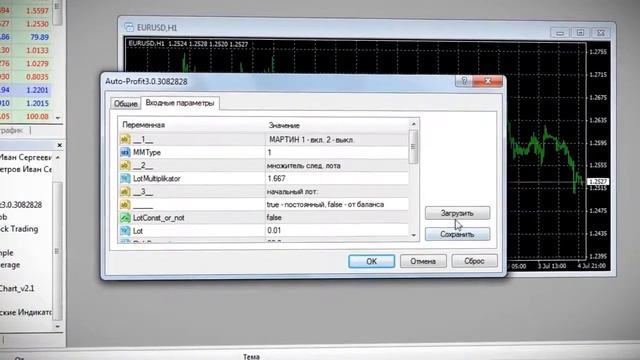The image size is (640, 360).
Task: Close the navigator panel with X
Action: 60,145
